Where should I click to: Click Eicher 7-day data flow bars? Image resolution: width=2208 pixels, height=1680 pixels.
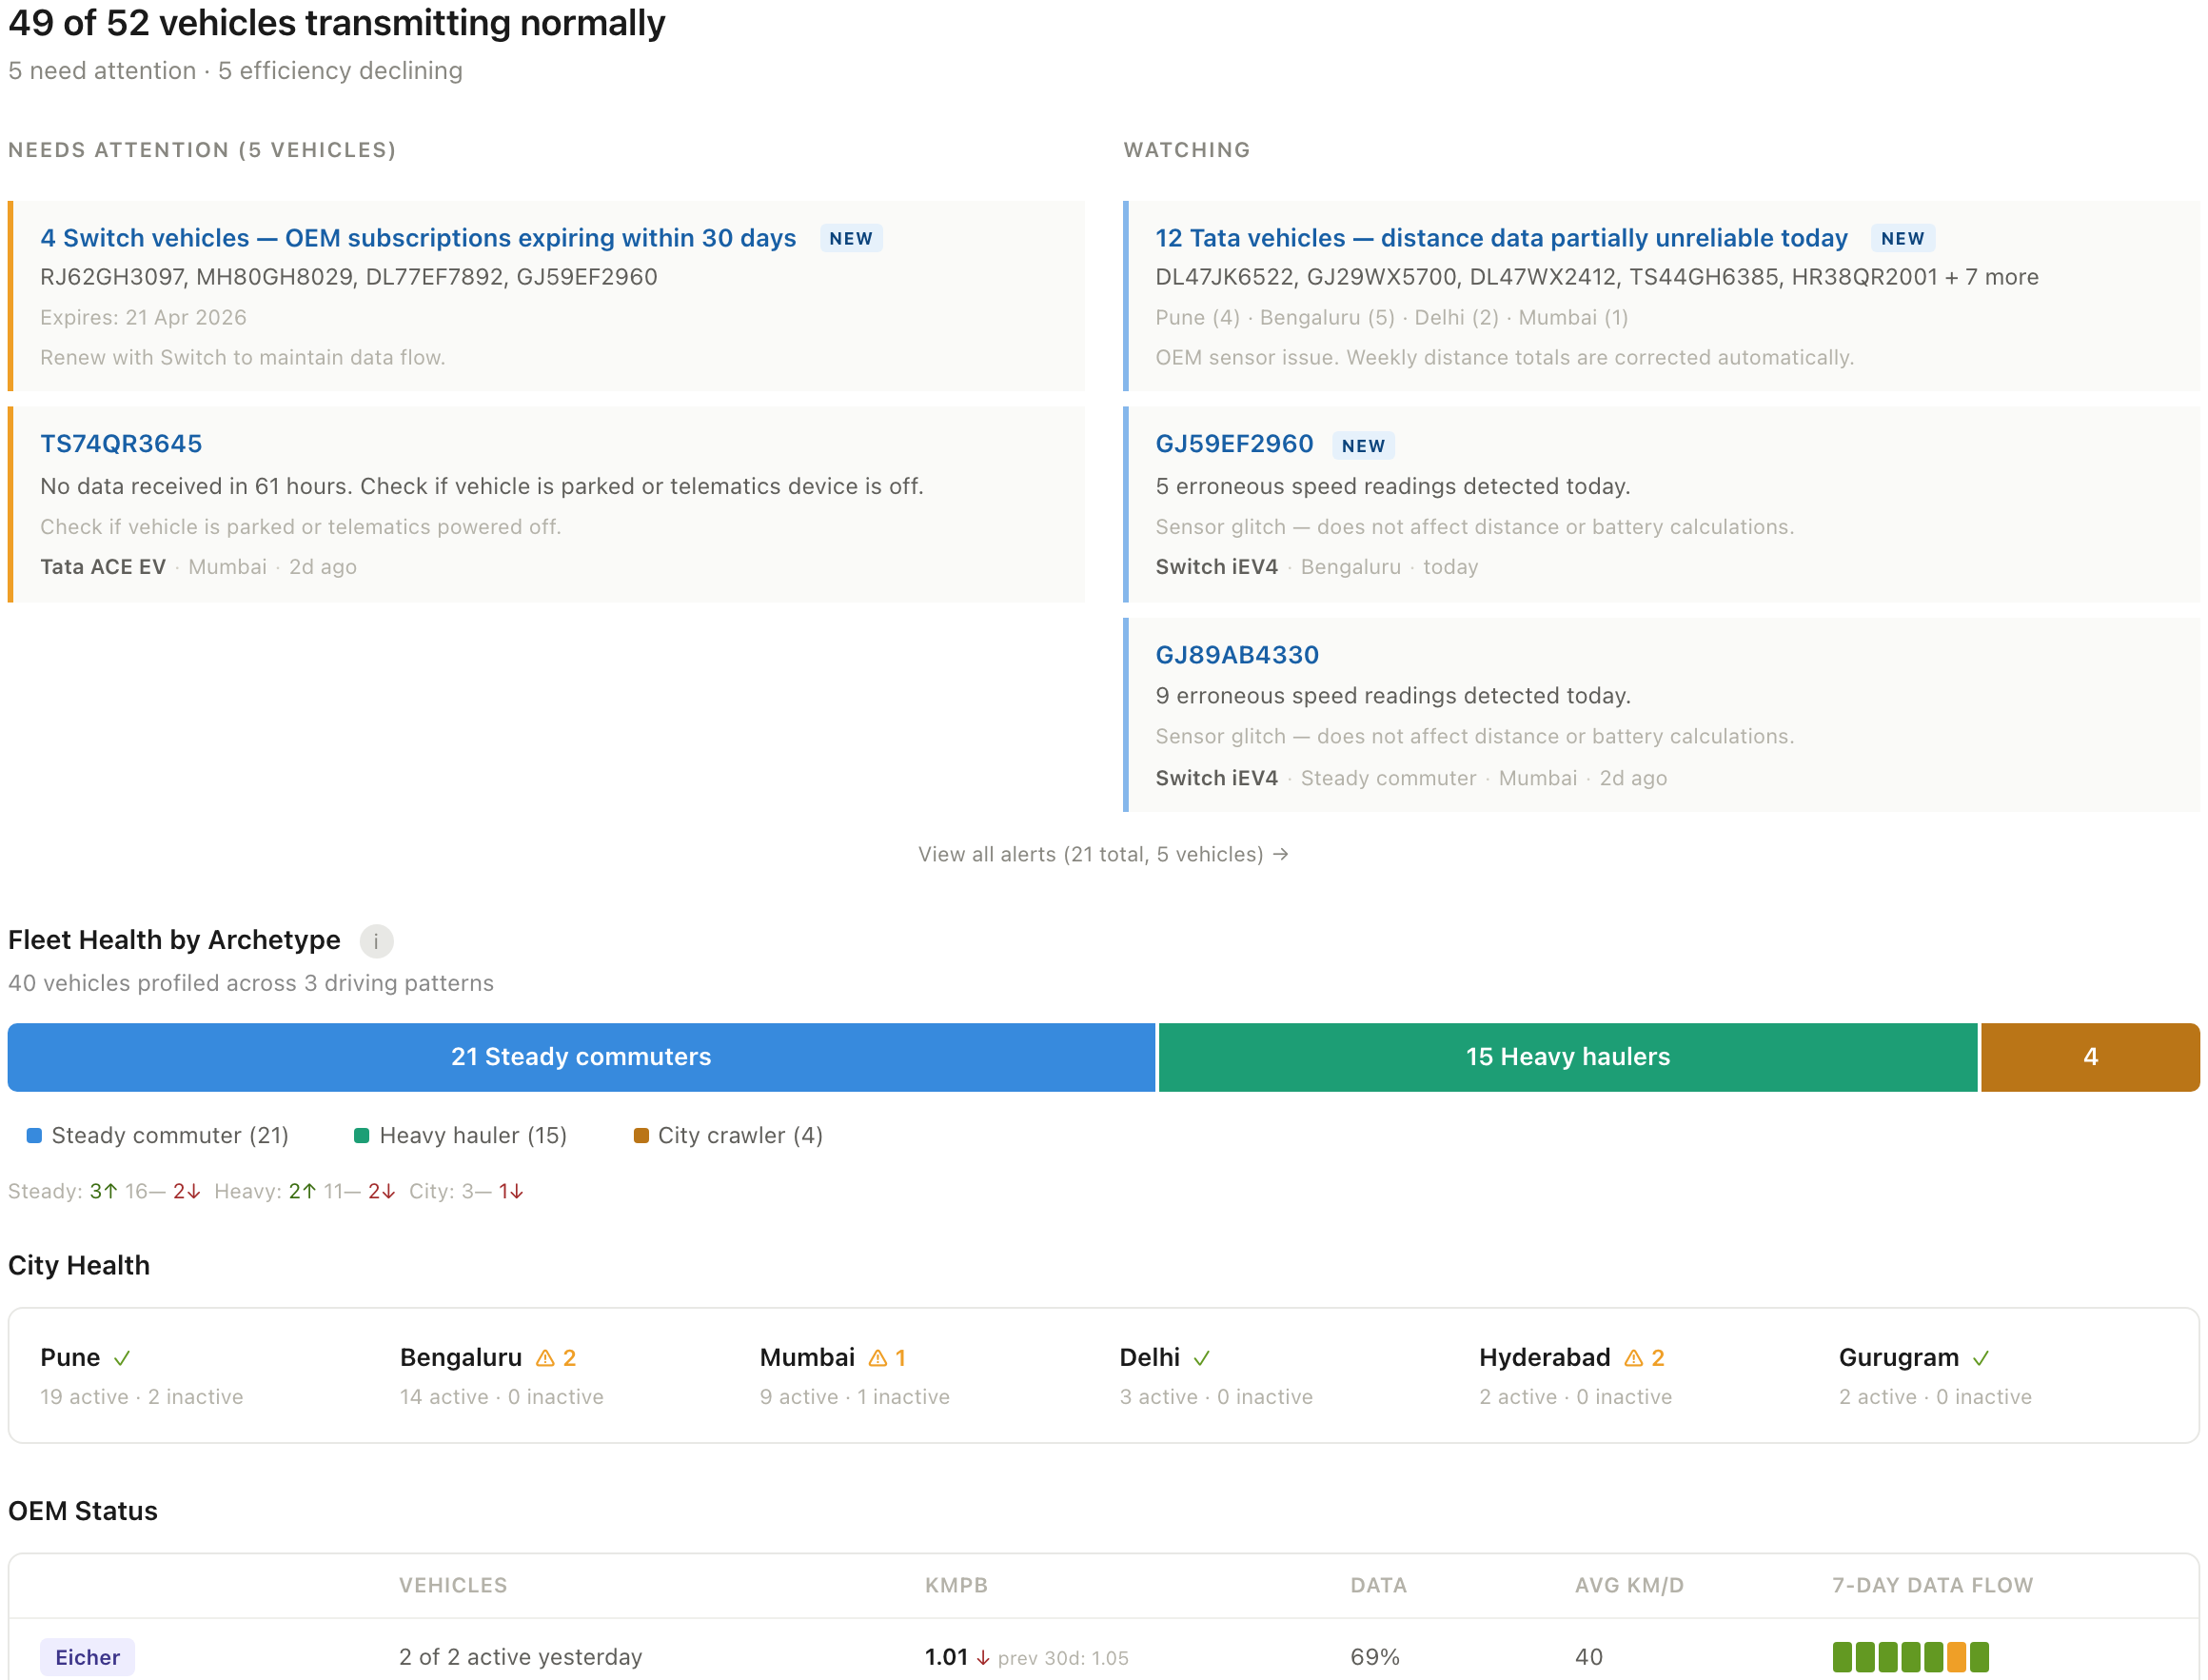click(1910, 1657)
